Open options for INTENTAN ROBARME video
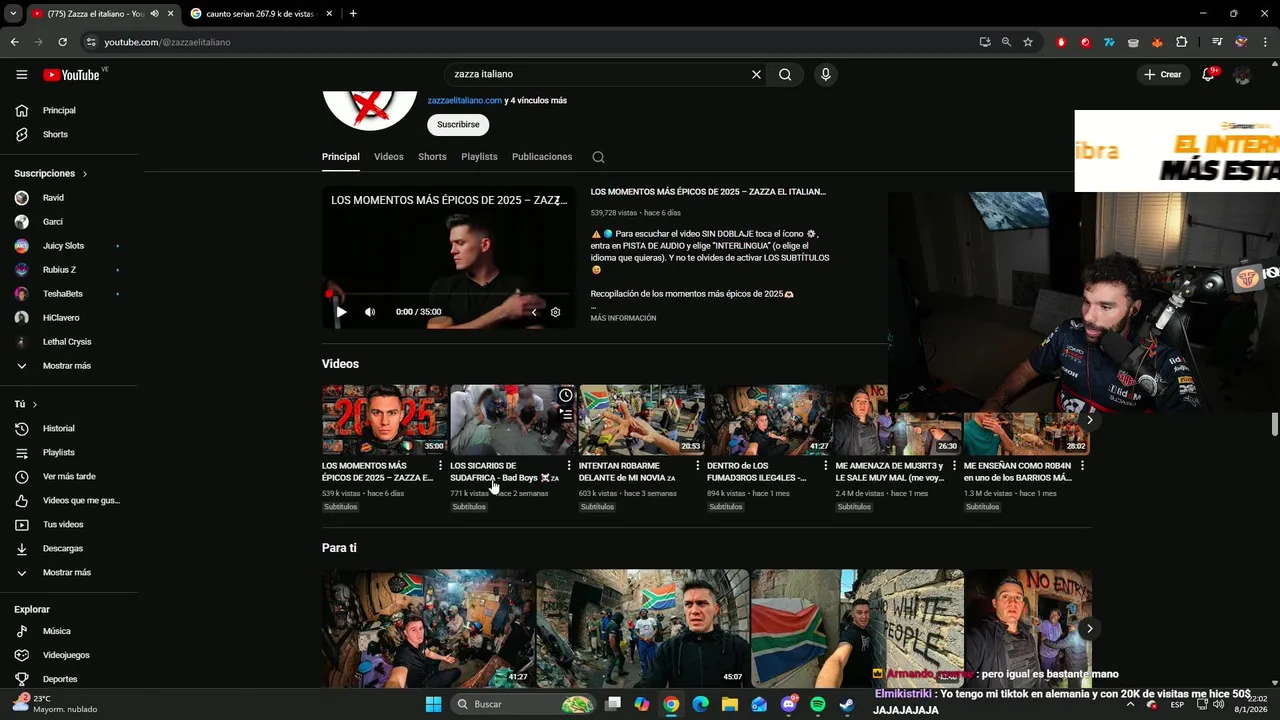This screenshot has height=720, width=1280. click(697, 466)
